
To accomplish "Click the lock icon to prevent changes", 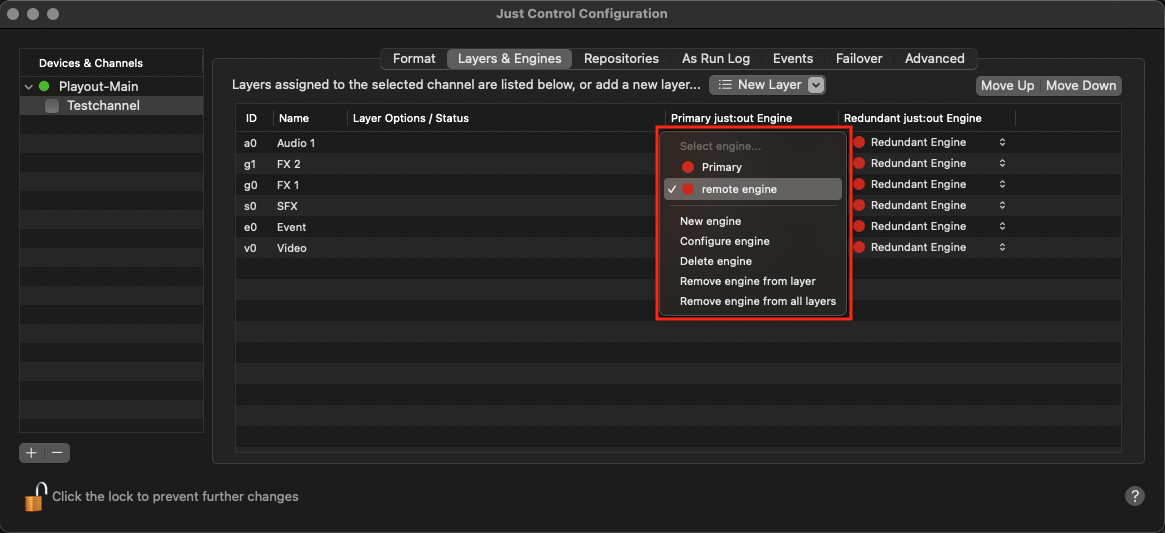I will pyautogui.click(x=36, y=497).
